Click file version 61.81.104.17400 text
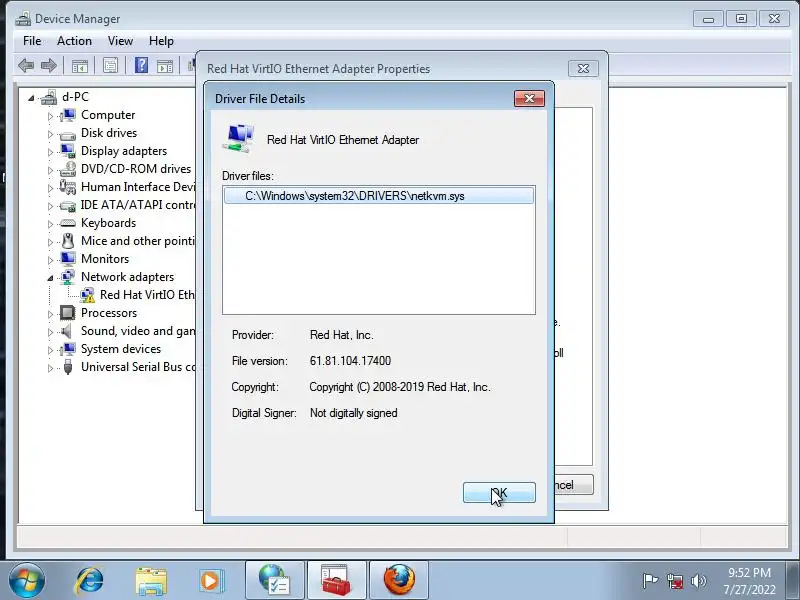 click(x=350, y=361)
